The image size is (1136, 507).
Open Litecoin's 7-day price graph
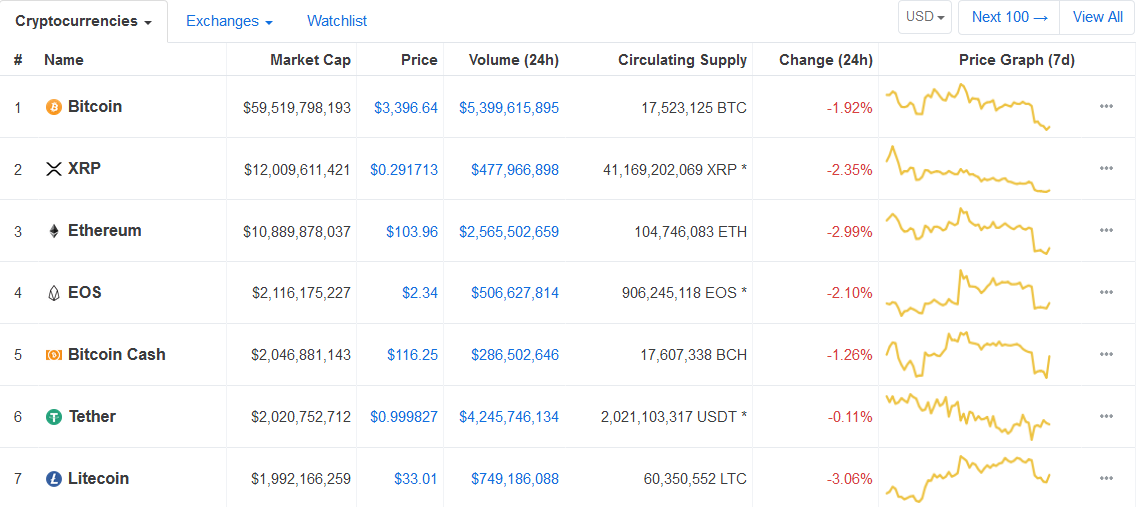(969, 478)
